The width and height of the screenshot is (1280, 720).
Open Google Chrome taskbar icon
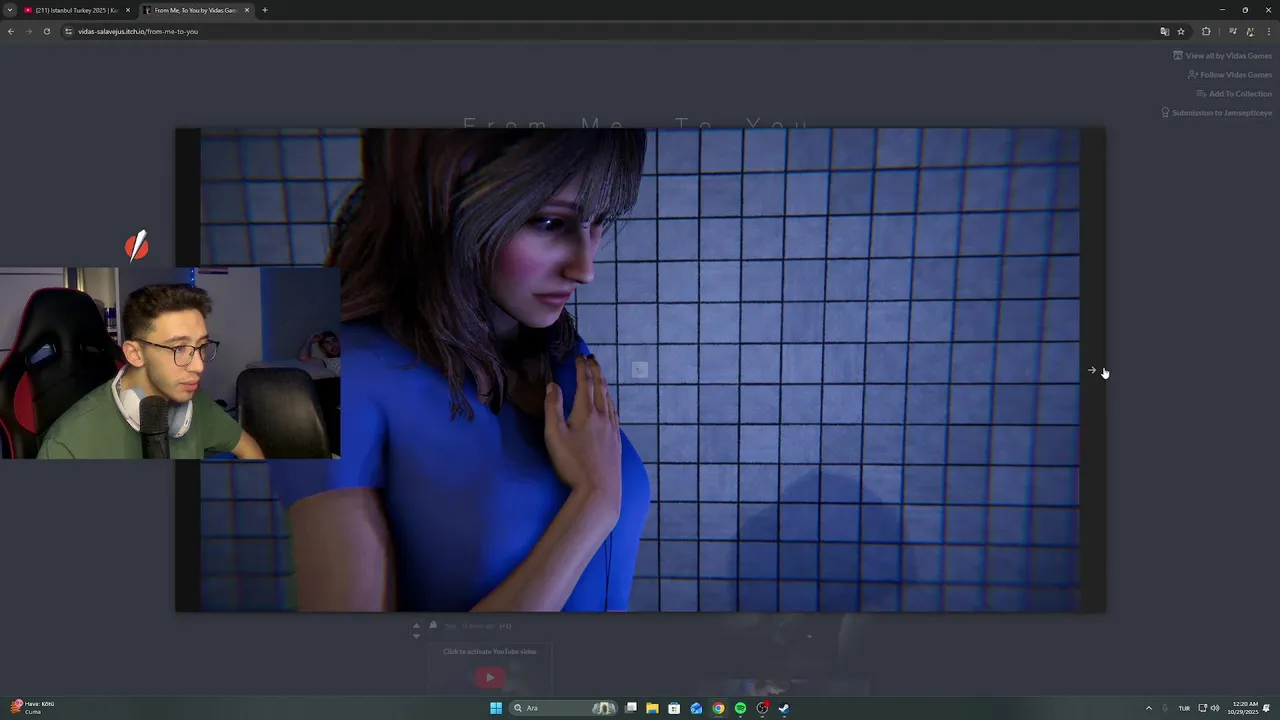[x=718, y=708]
